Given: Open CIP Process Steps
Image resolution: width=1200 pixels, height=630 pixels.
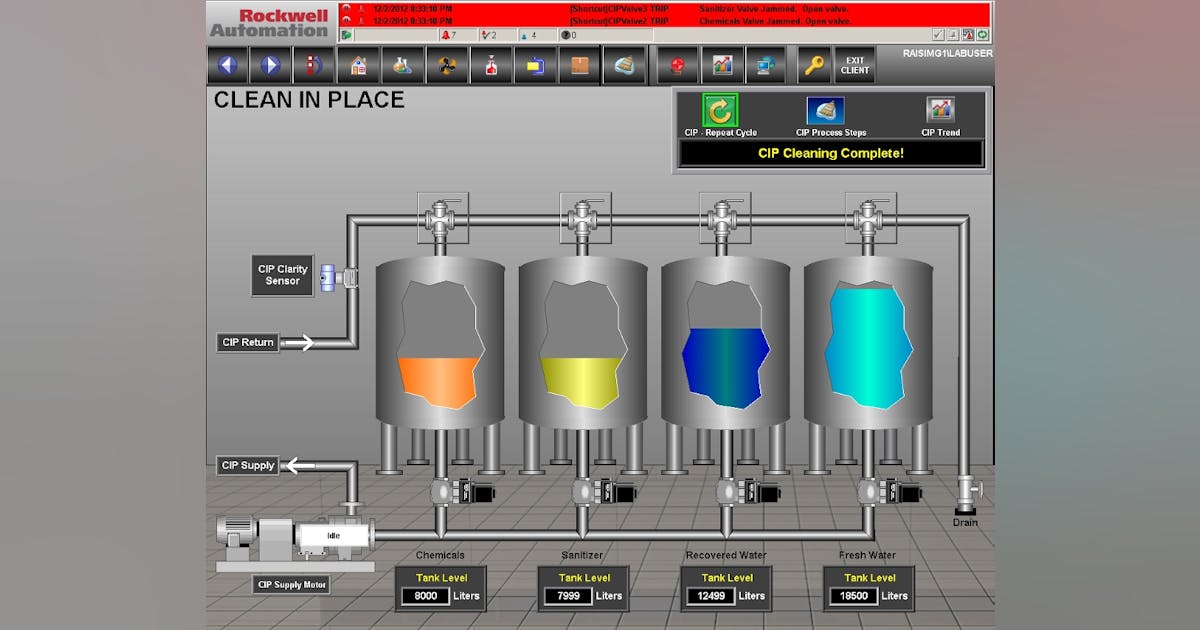Looking at the screenshot, I should 826,111.
